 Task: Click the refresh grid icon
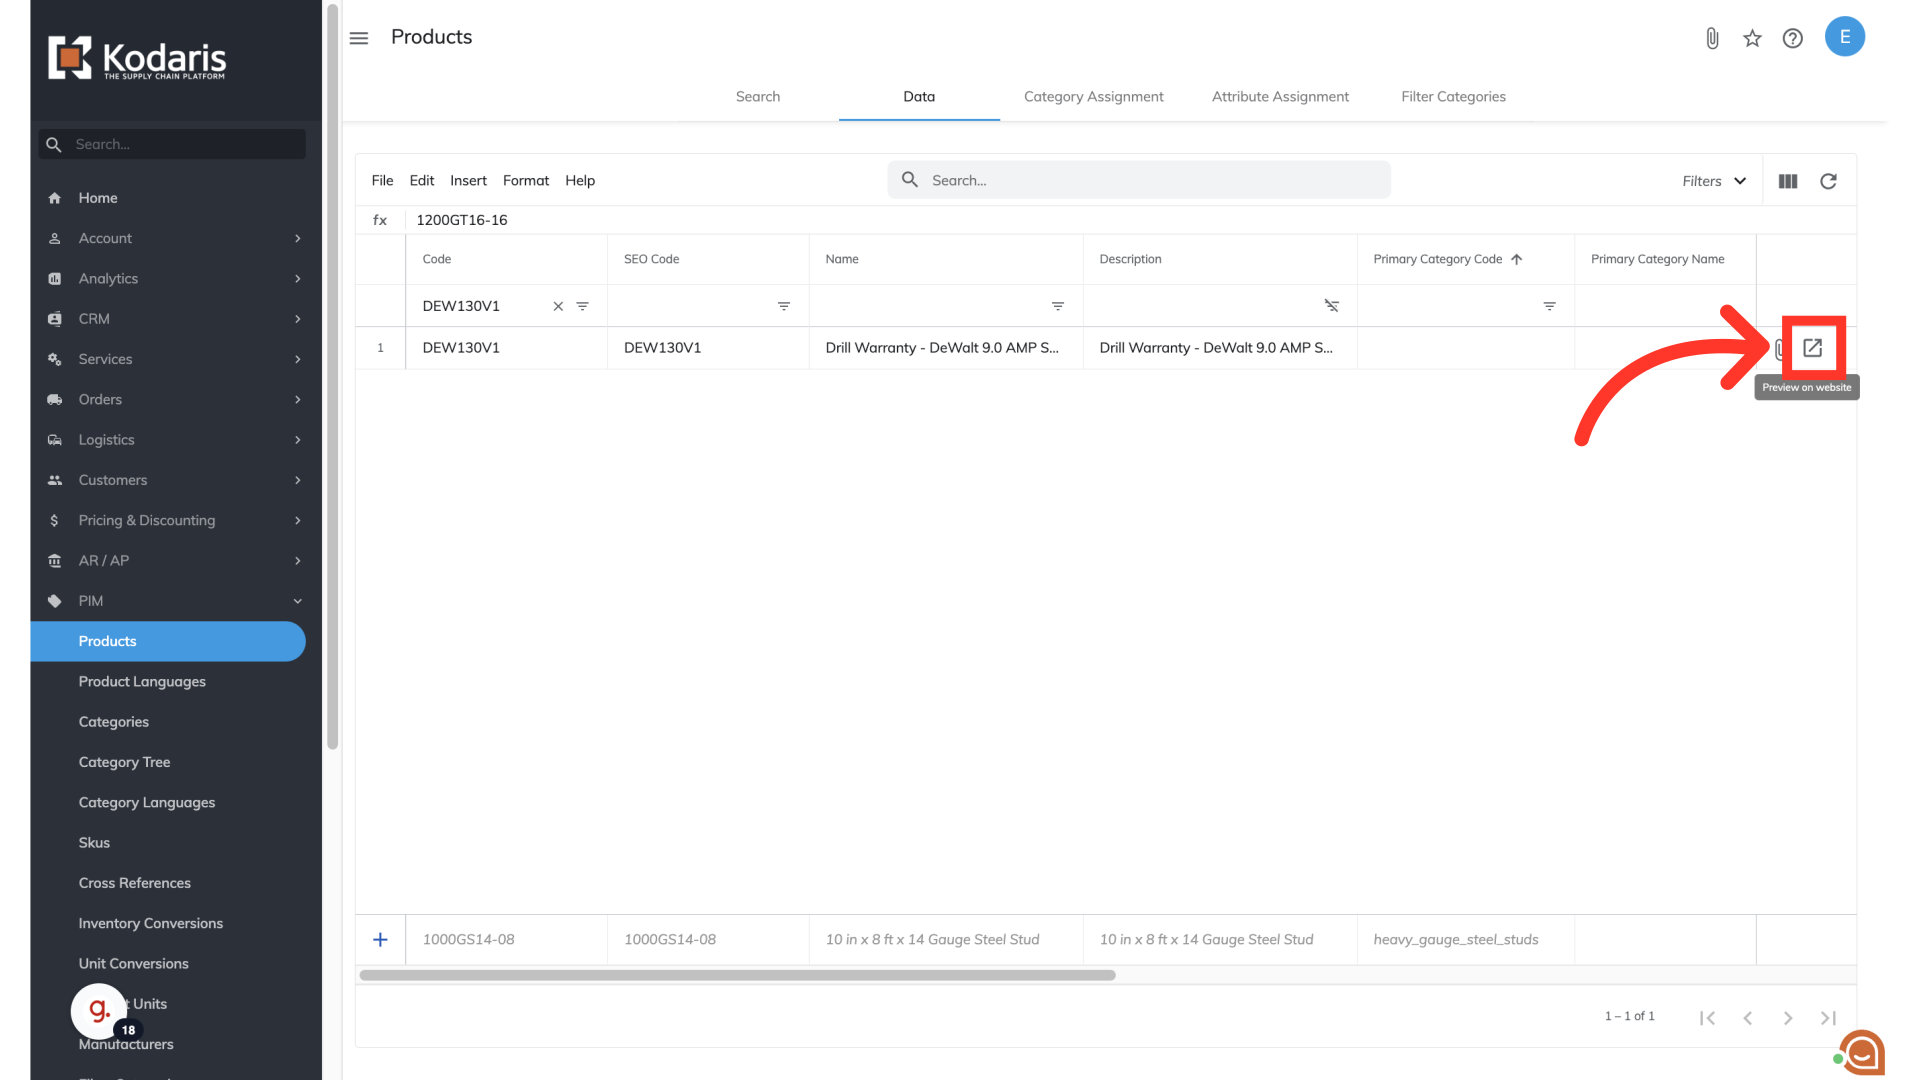[x=1828, y=181]
